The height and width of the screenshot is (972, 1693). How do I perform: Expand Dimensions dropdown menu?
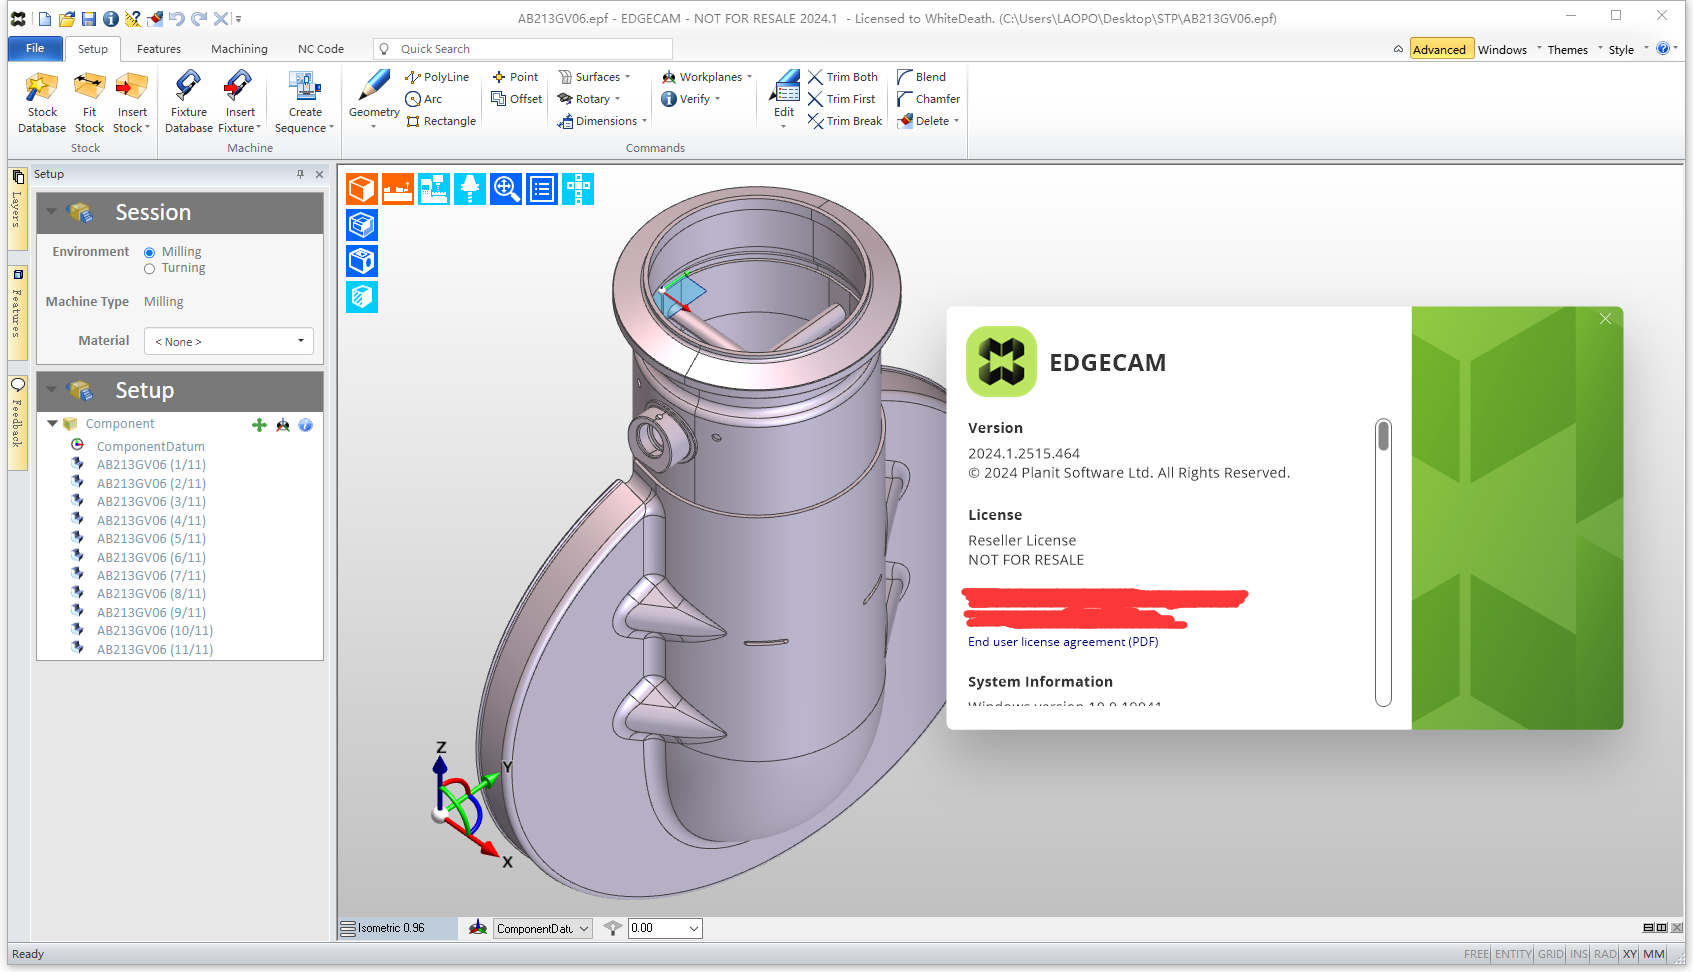(603, 121)
